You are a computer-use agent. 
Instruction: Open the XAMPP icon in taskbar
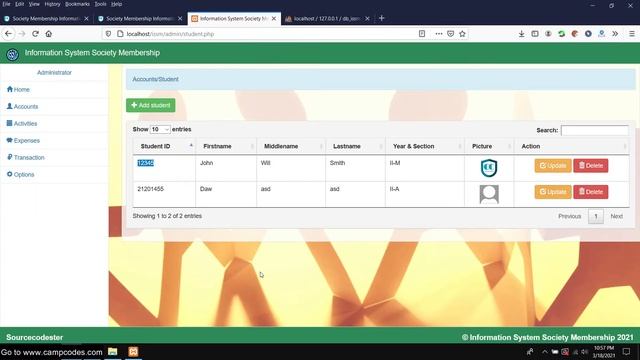coord(133,351)
